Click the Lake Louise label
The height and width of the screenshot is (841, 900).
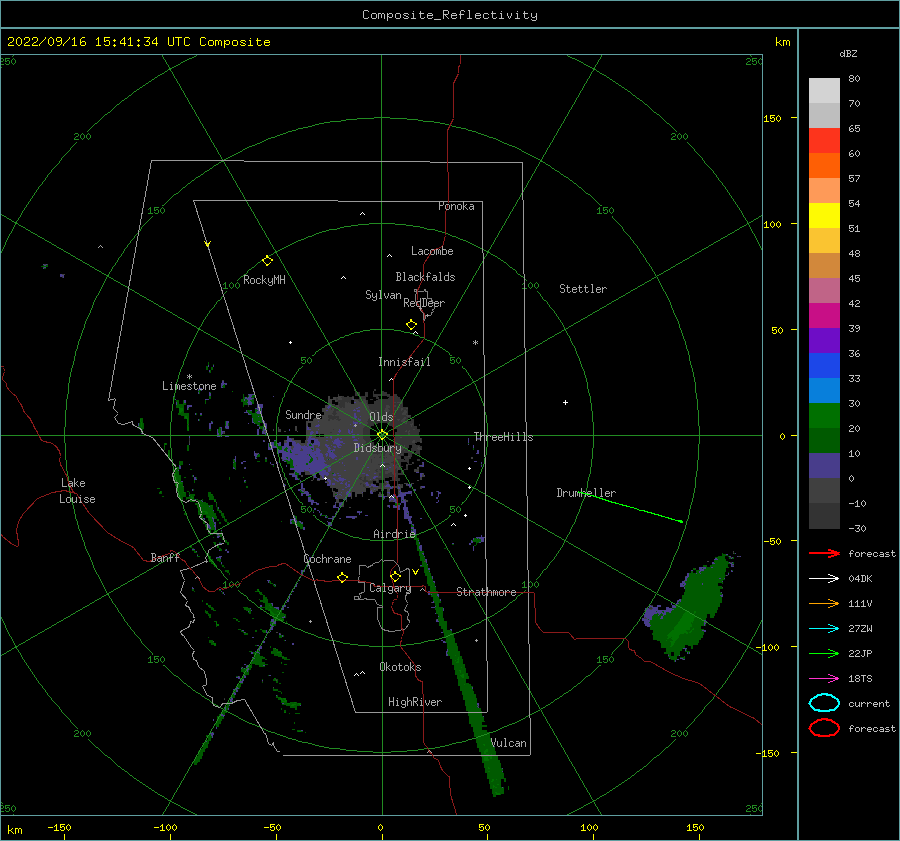[77, 491]
